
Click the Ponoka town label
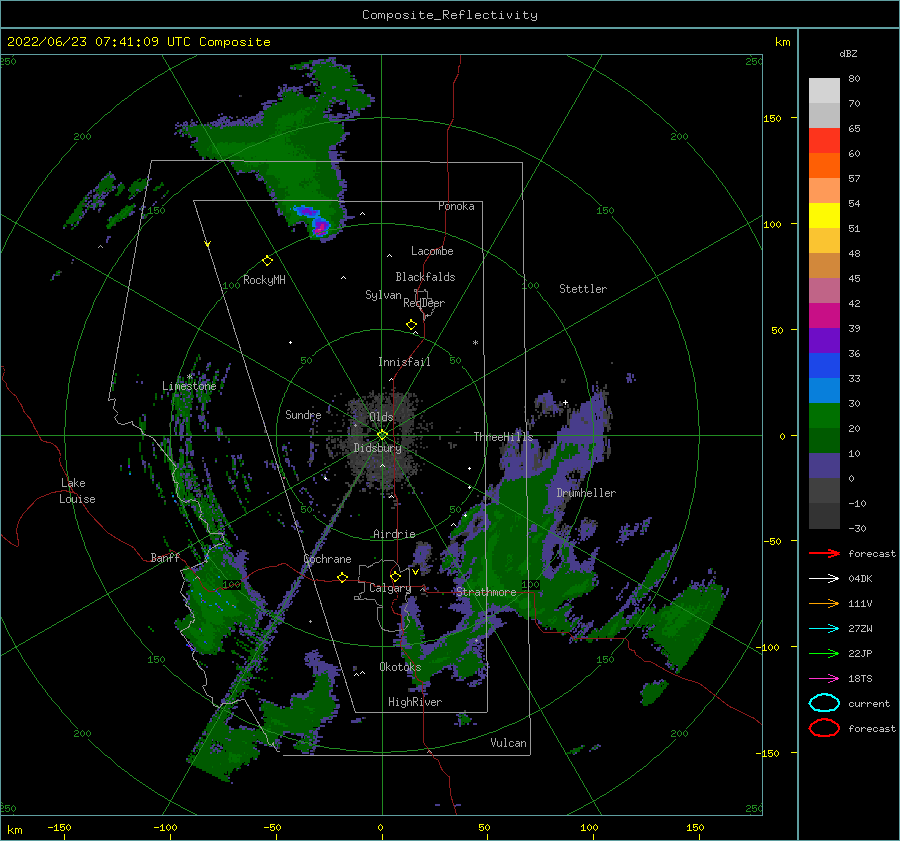click(456, 206)
